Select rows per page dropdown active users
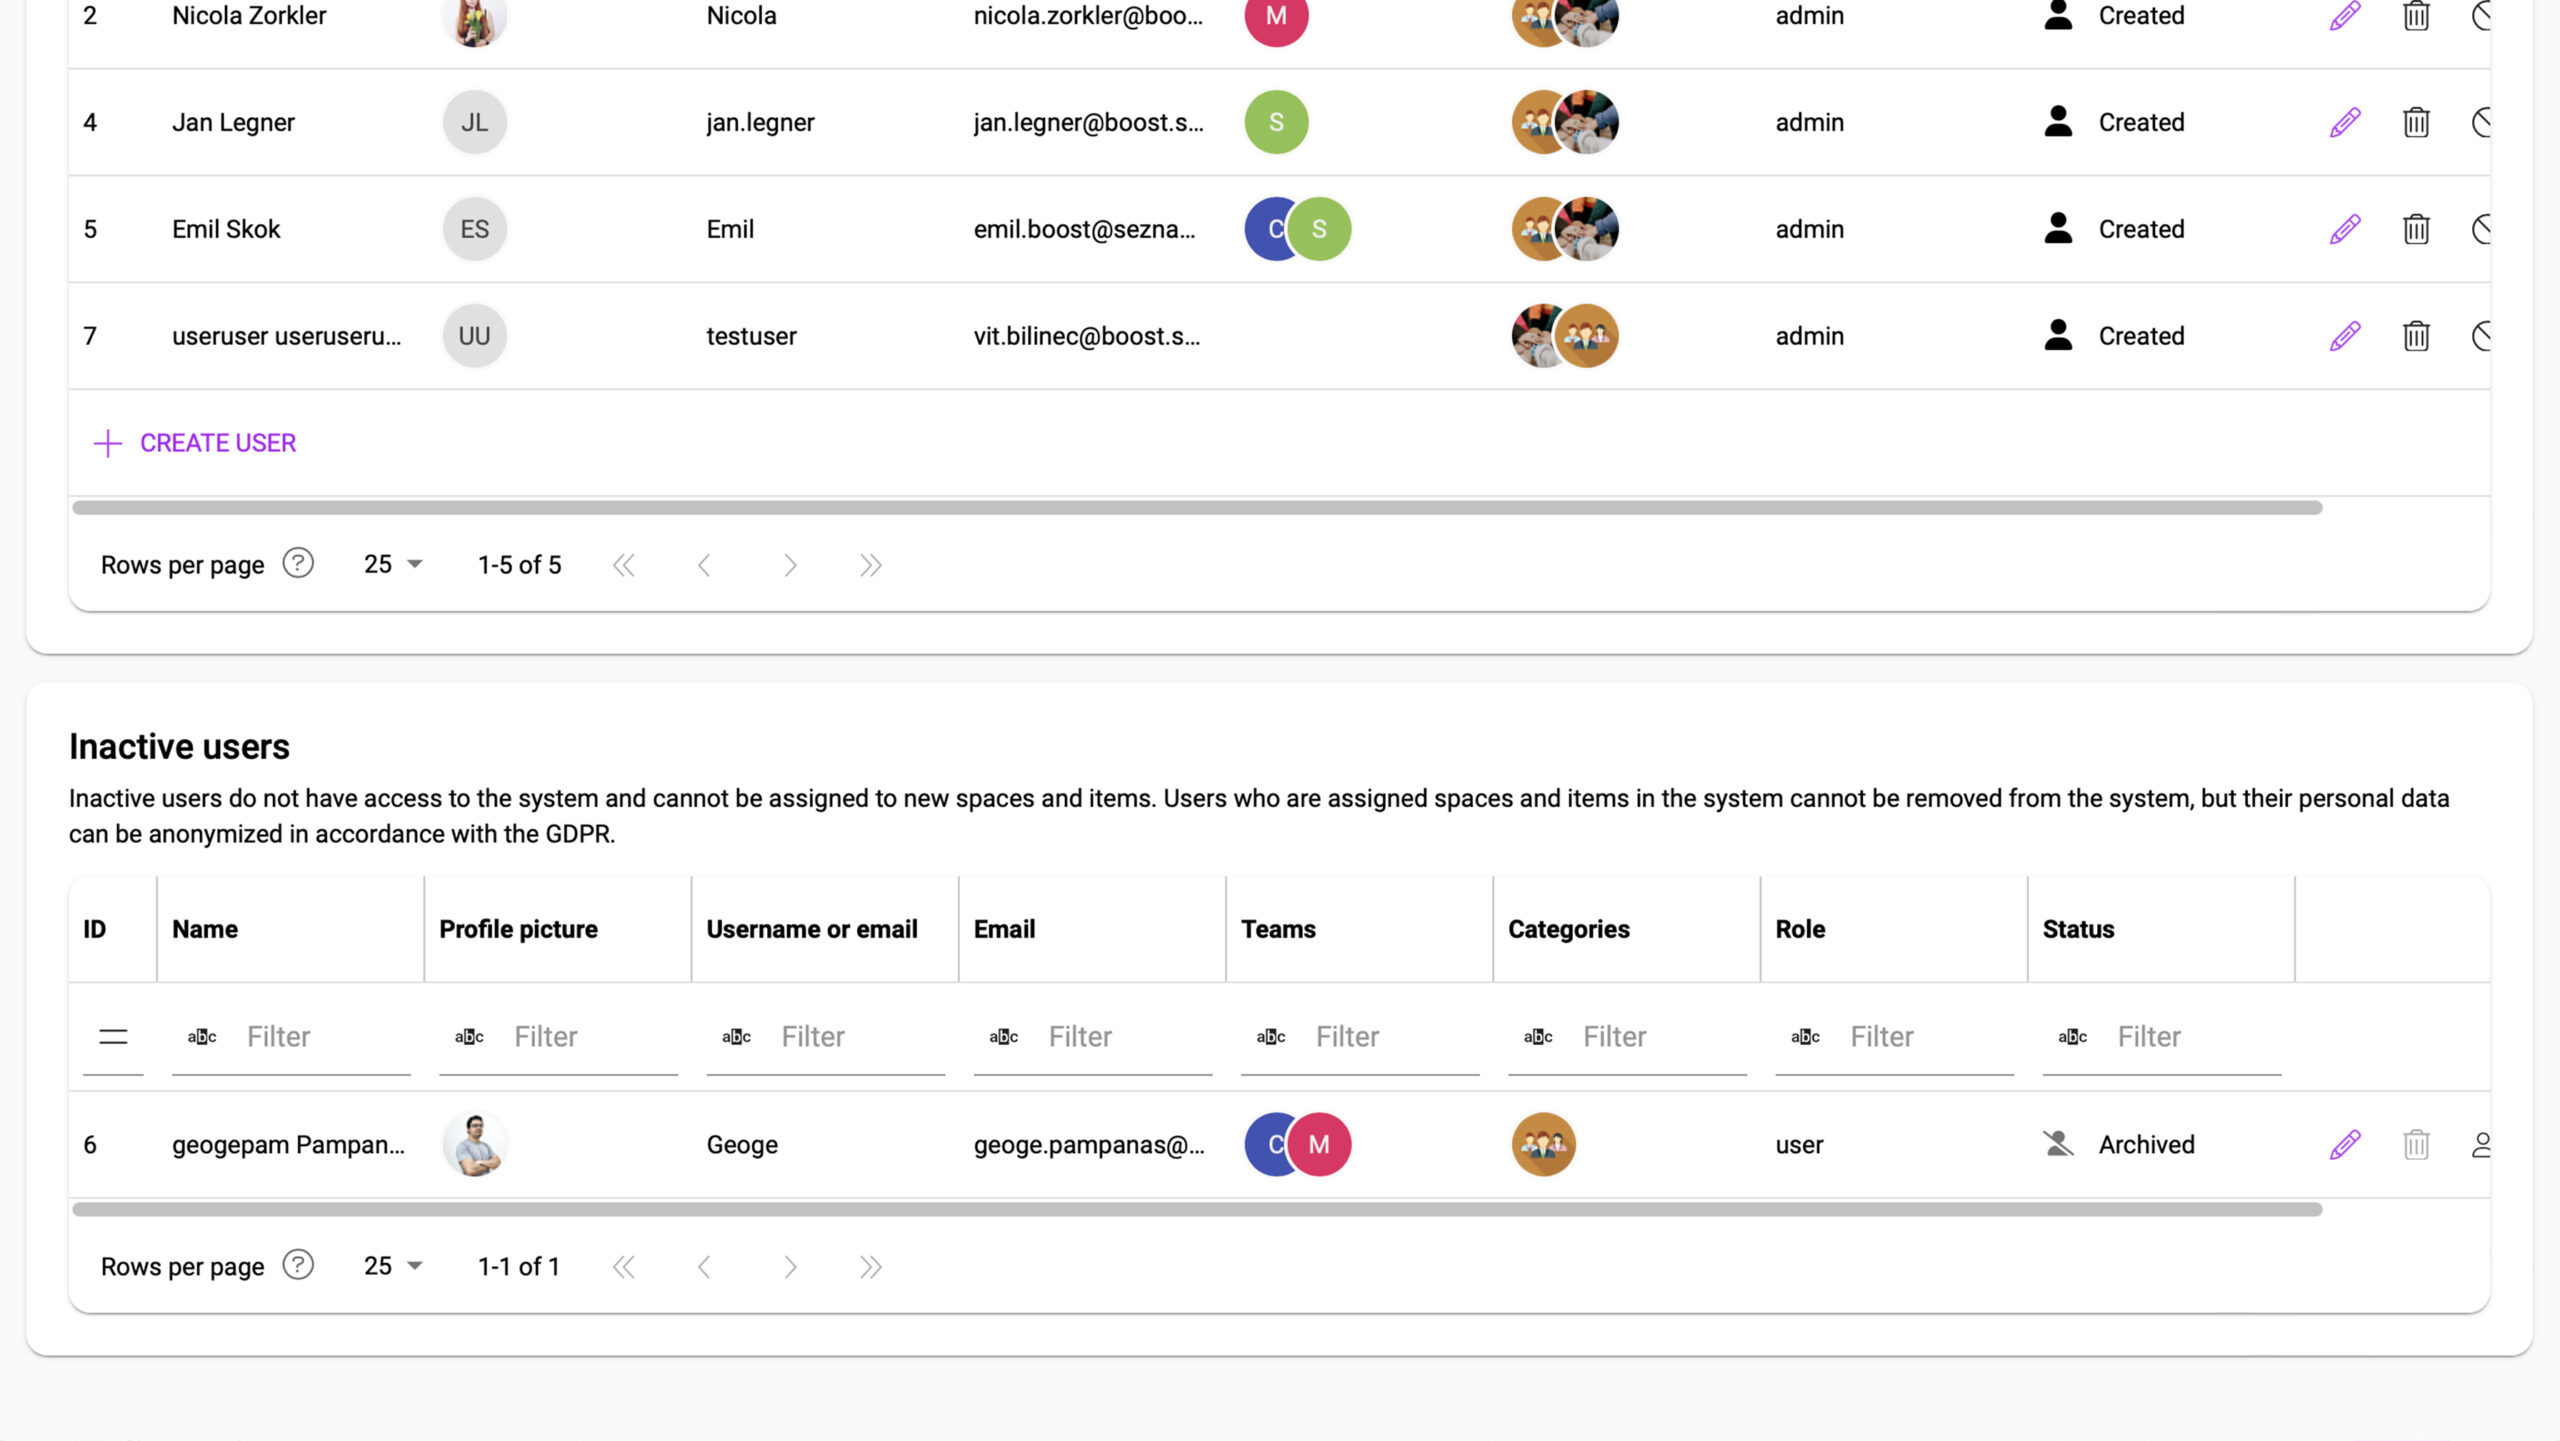 point(389,564)
